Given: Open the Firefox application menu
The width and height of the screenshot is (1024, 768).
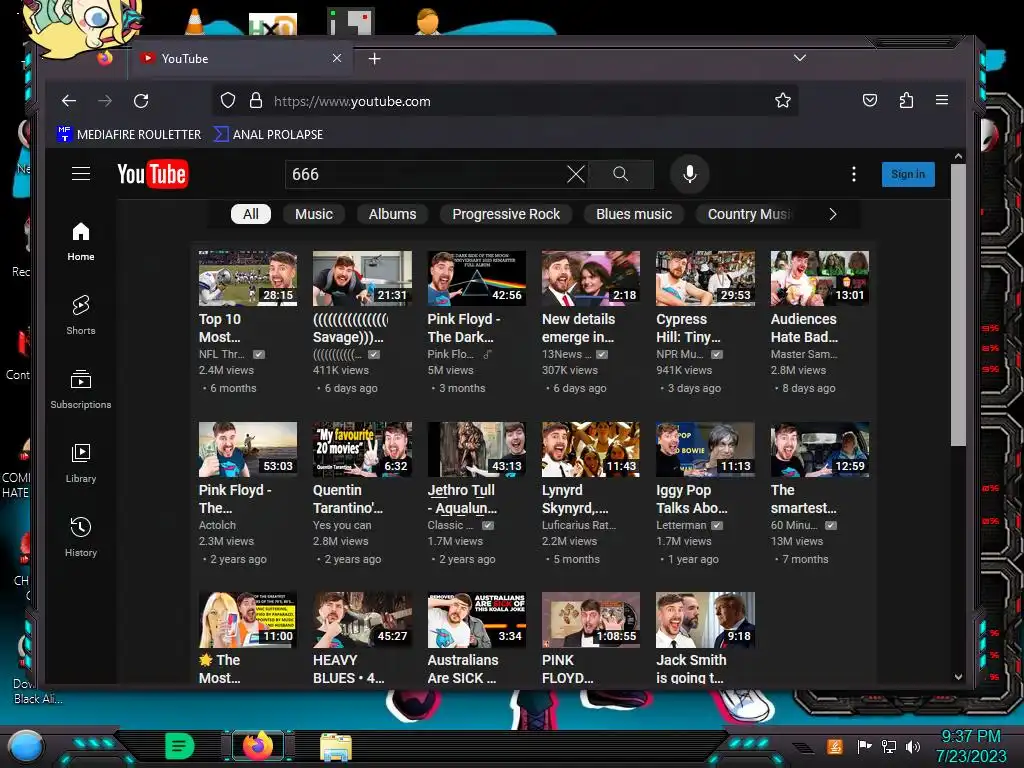Looking at the screenshot, I should point(942,100).
